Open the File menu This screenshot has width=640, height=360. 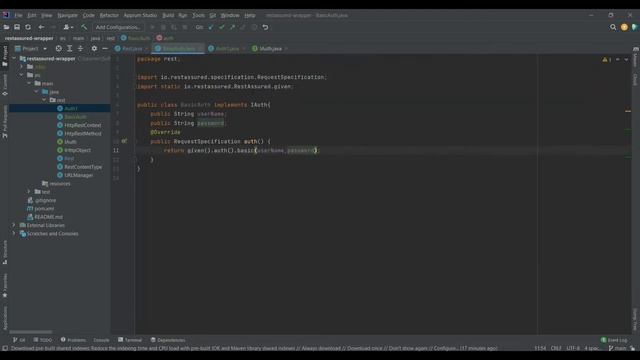pos(18,15)
